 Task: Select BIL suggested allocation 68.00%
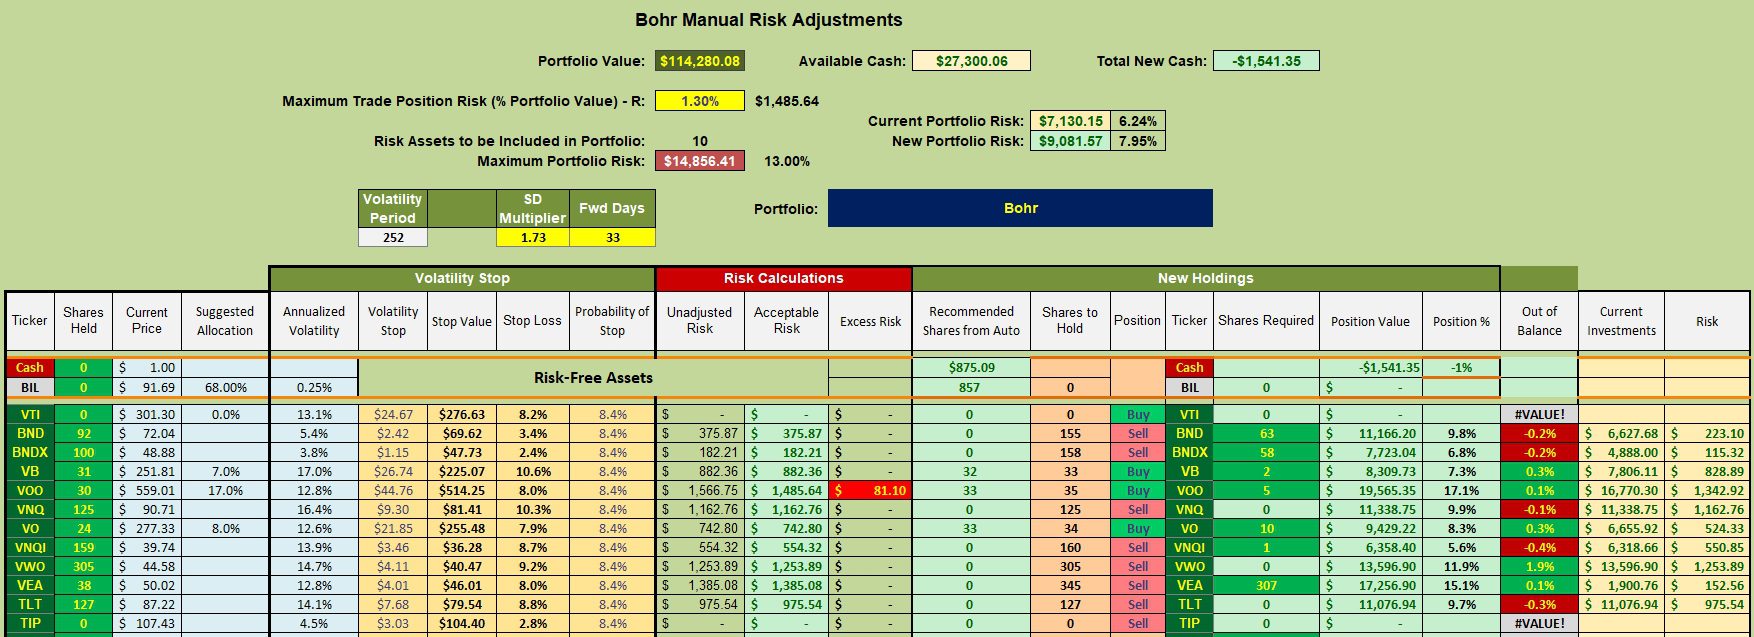click(x=225, y=387)
